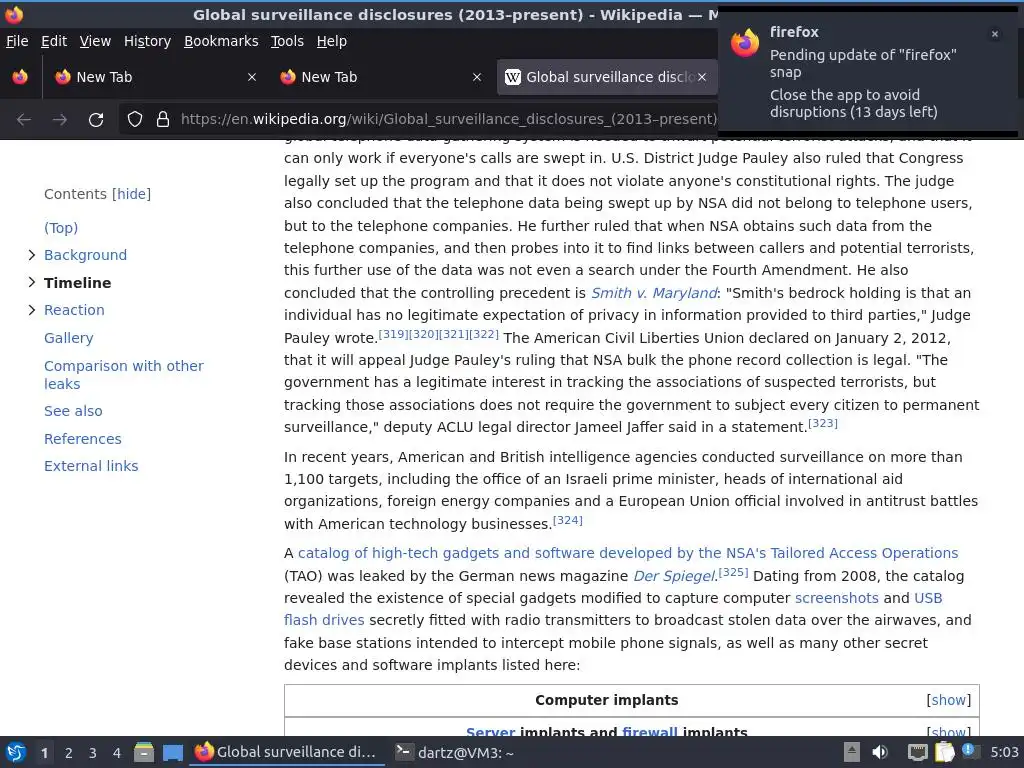Open Firefox View pinned icon

[20, 77]
